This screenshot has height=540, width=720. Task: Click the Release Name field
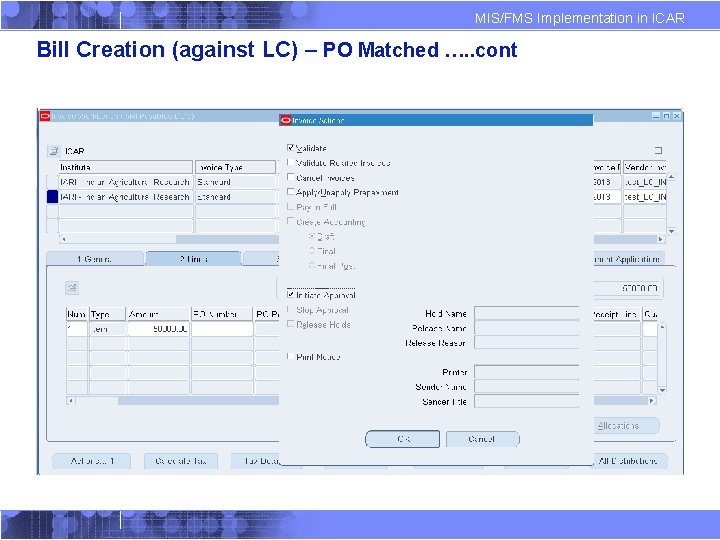tap(526, 328)
